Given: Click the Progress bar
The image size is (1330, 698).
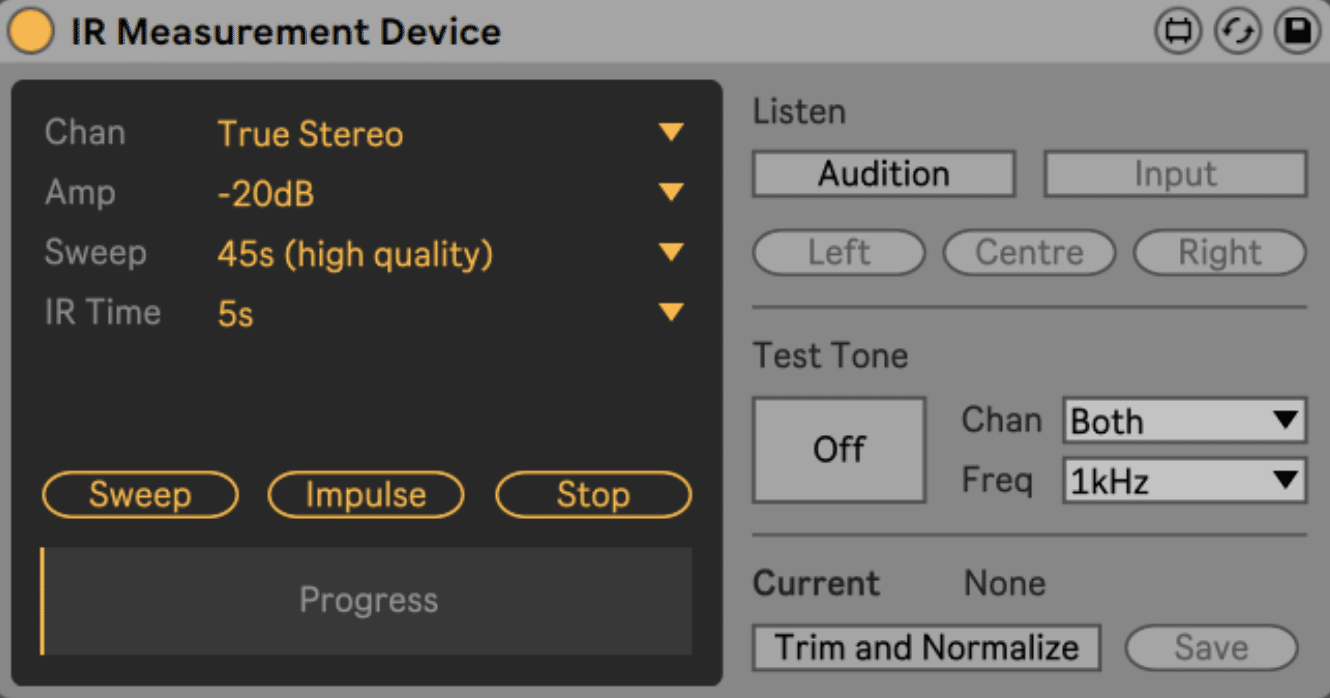Looking at the screenshot, I should tap(367, 601).
